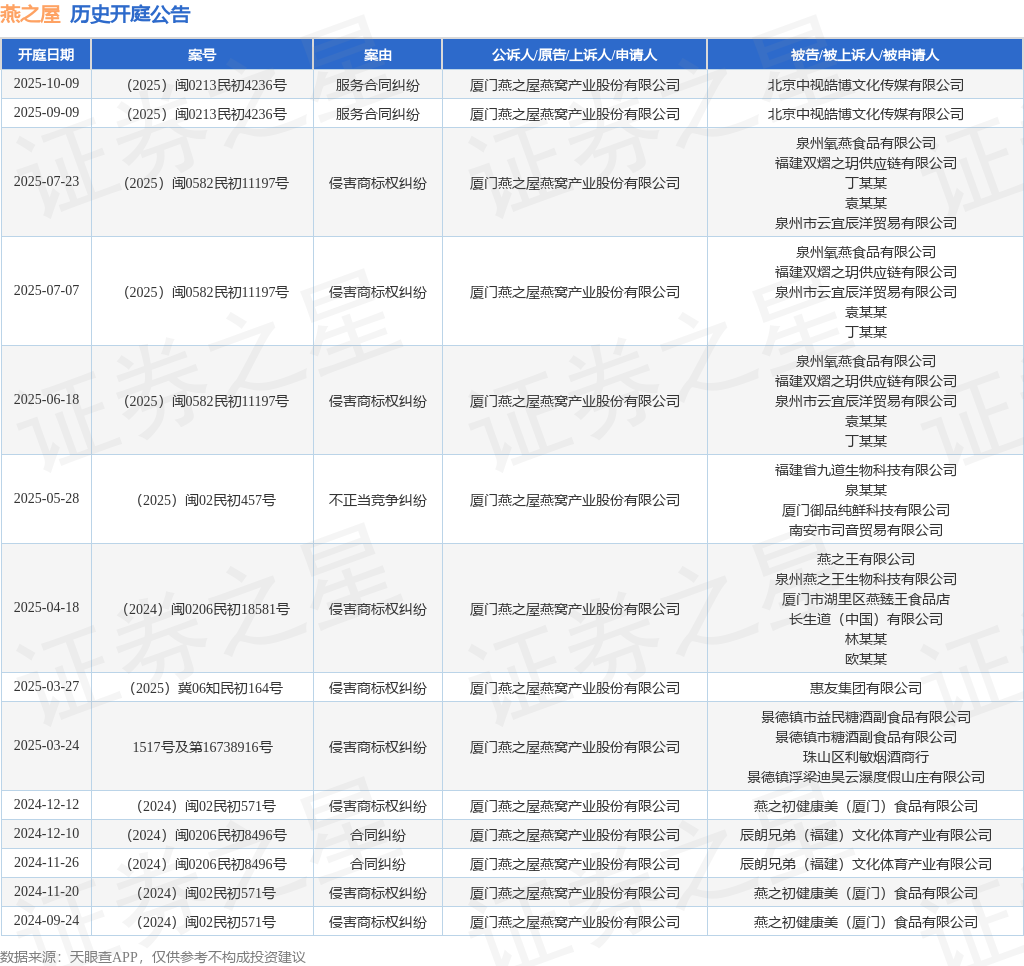Click 侵害商标权纠纷 in the 2025-03-27 row
The image size is (1024, 966).
pyautogui.click(x=377, y=688)
